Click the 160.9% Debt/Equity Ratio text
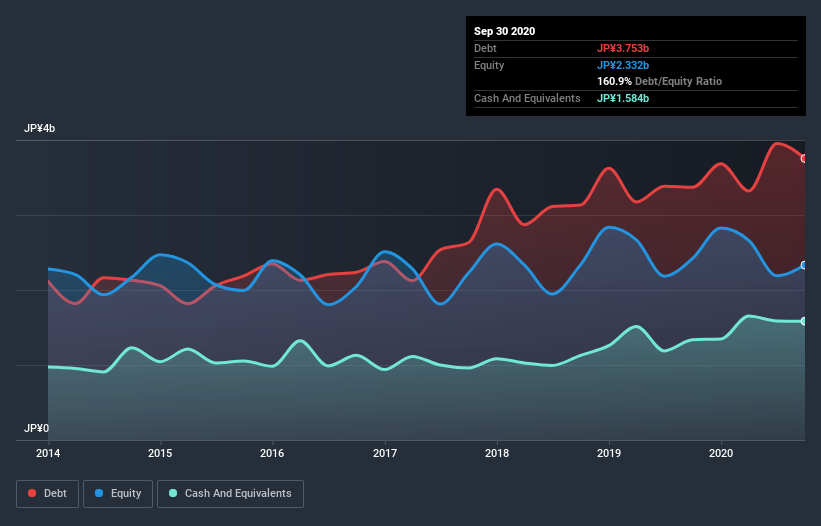 click(659, 81)
